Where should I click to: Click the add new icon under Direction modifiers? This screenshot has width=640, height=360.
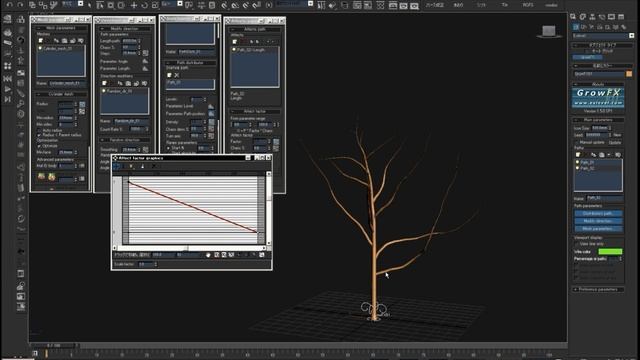pyautogui.click(x=104, y=83)
